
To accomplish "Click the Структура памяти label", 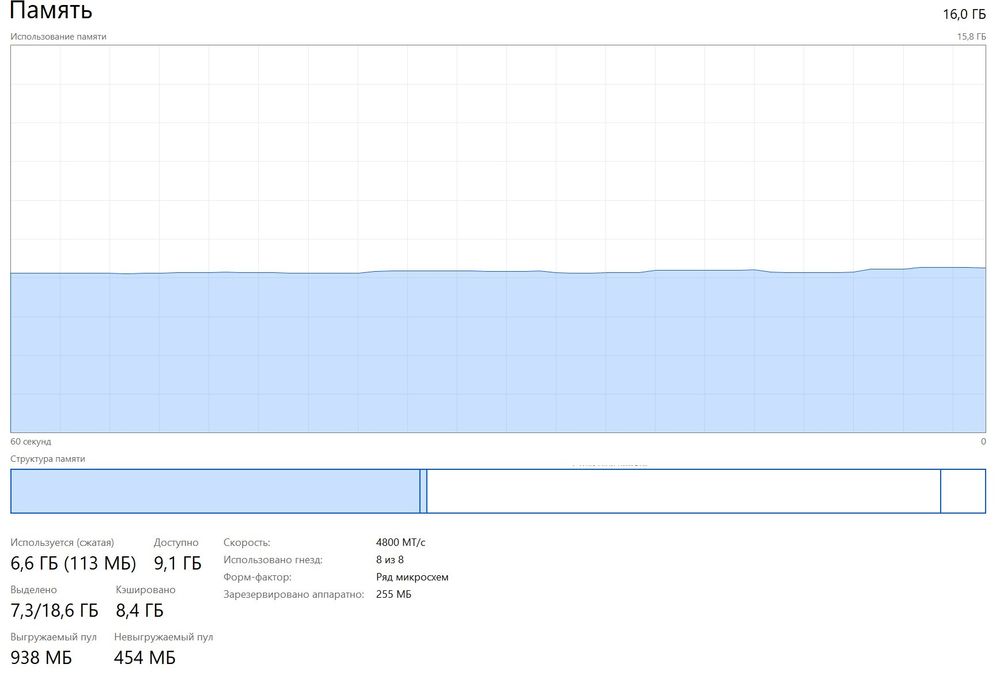I will (48, 459).
